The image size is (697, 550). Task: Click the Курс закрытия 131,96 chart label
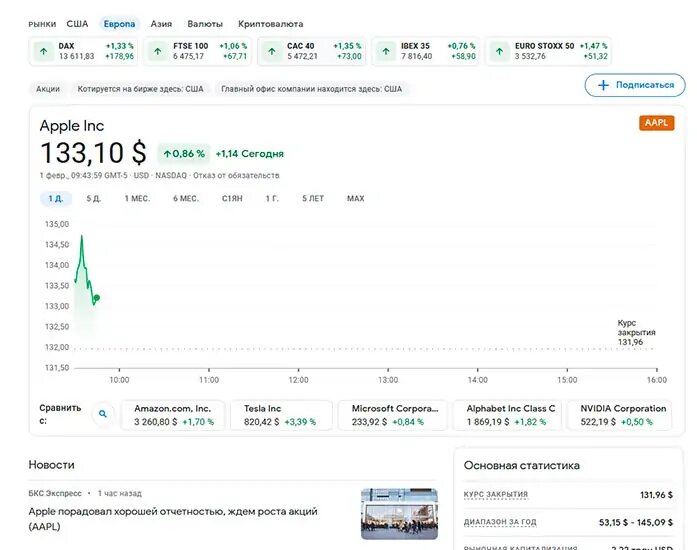(636, 333)
